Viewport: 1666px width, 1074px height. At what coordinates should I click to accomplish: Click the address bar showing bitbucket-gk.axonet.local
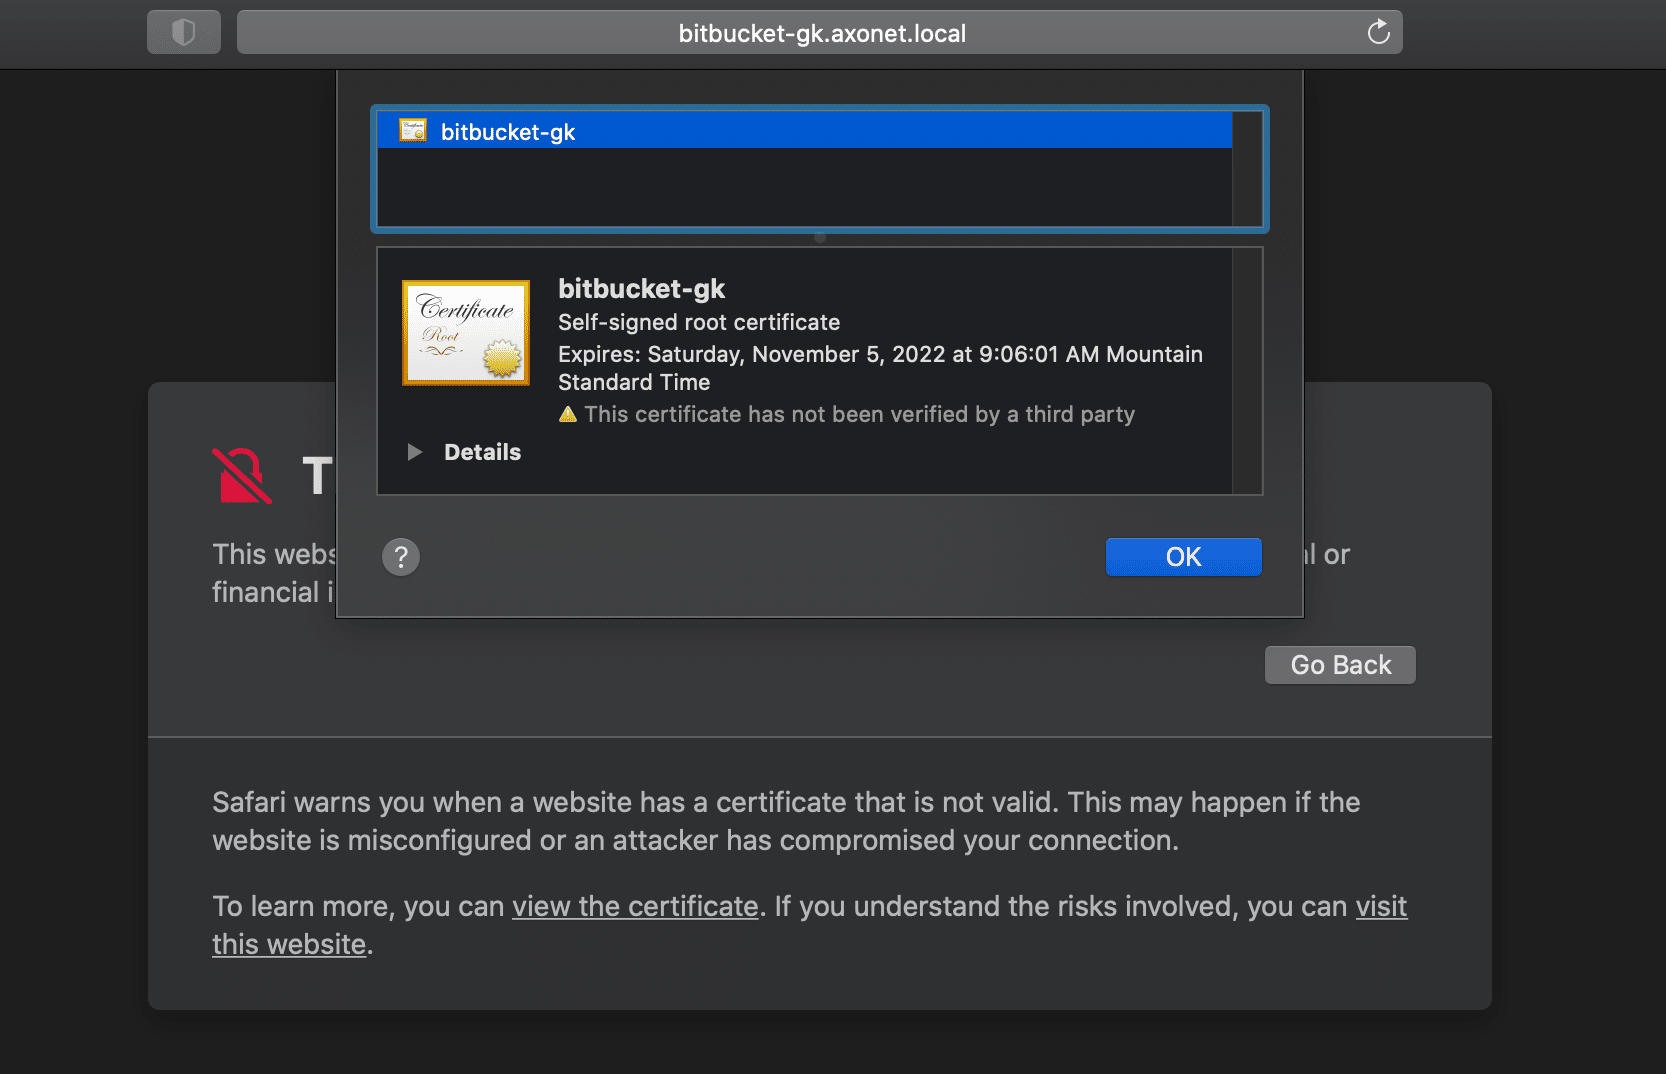tap(820, 33)
